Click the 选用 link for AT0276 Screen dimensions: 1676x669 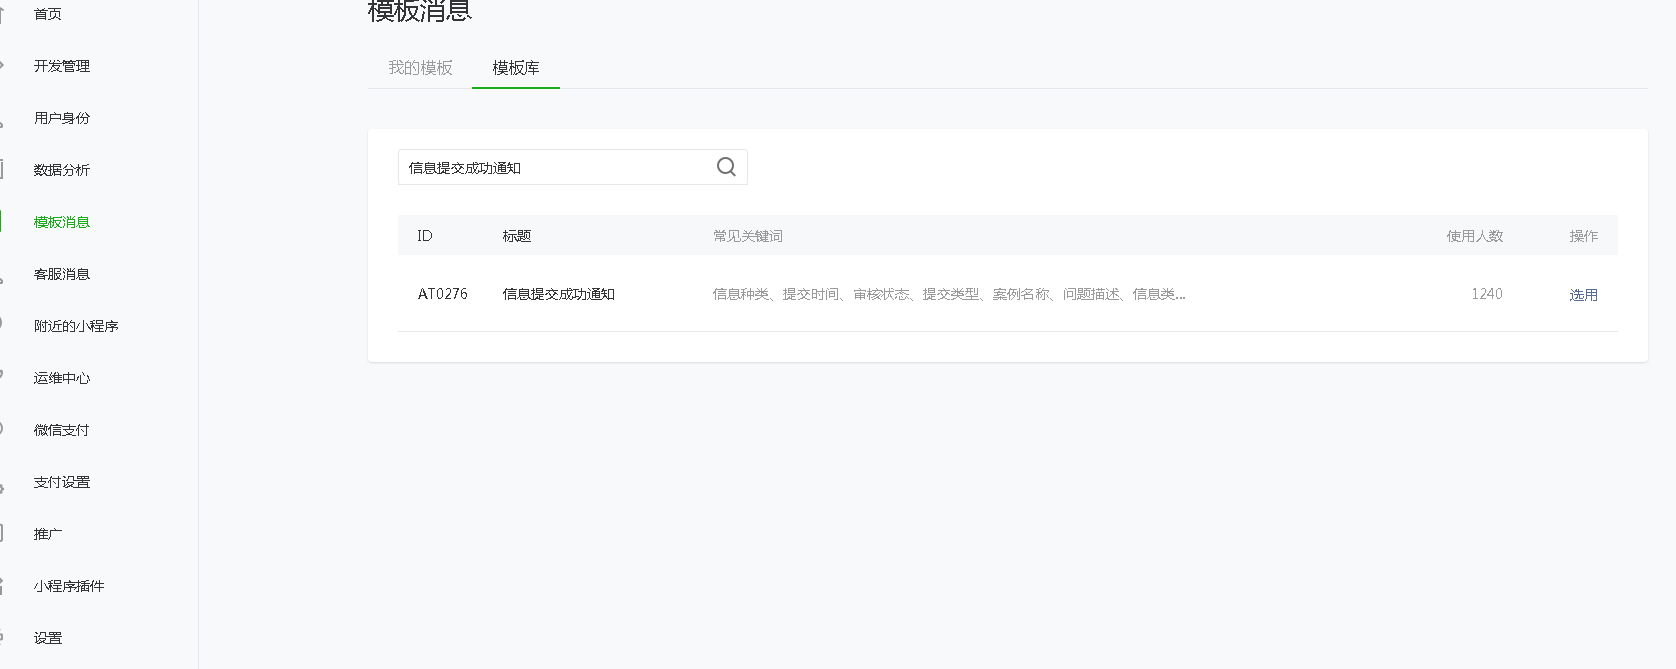point(1583,295)
